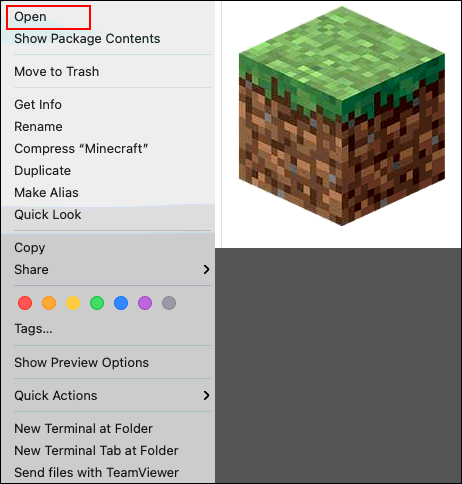Expand the Quick Actions submenu arrow
Screen dimensions: 462x484
pos(207,395)
